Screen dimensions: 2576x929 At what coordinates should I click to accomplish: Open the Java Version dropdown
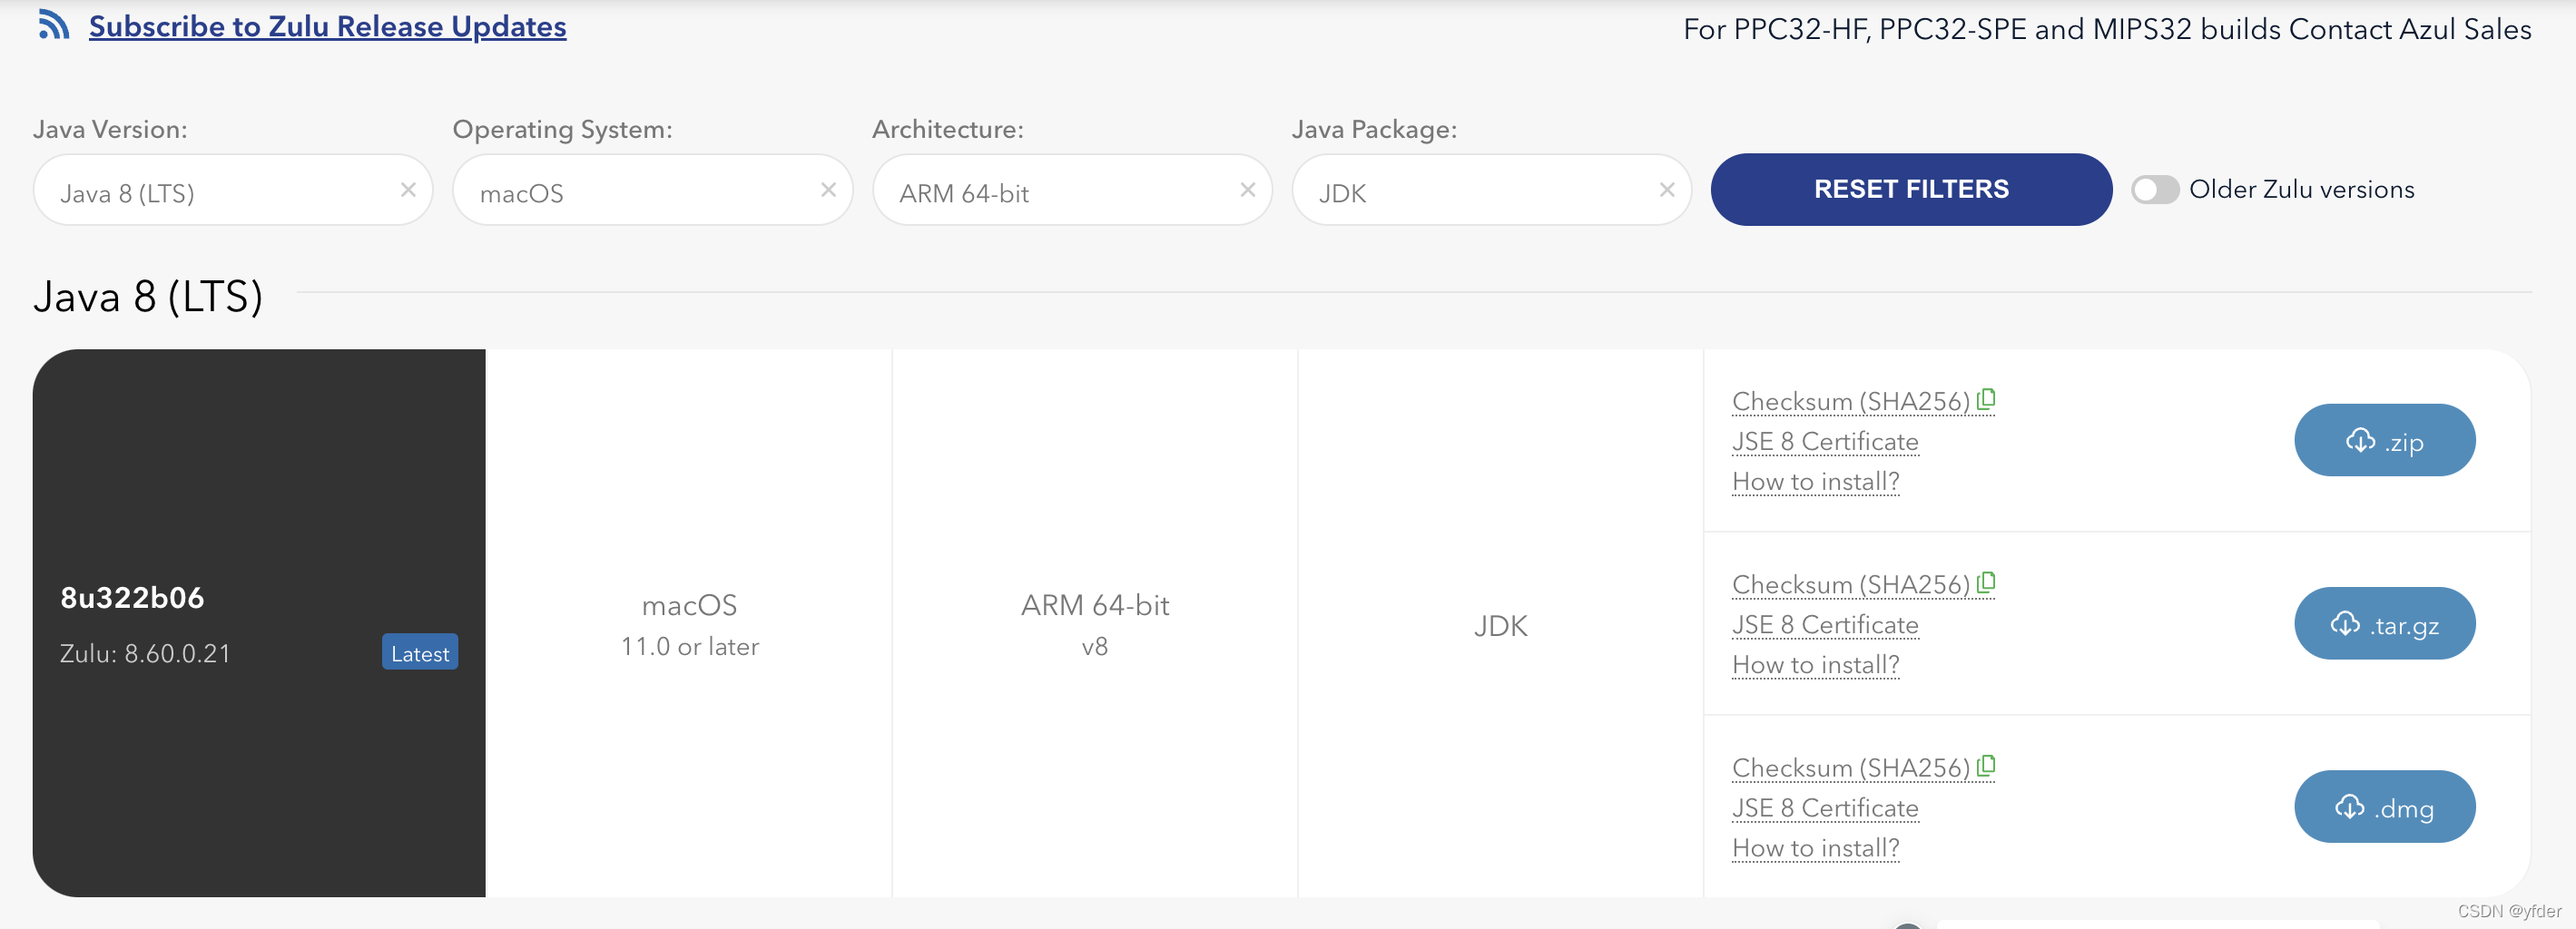point(232,190)
